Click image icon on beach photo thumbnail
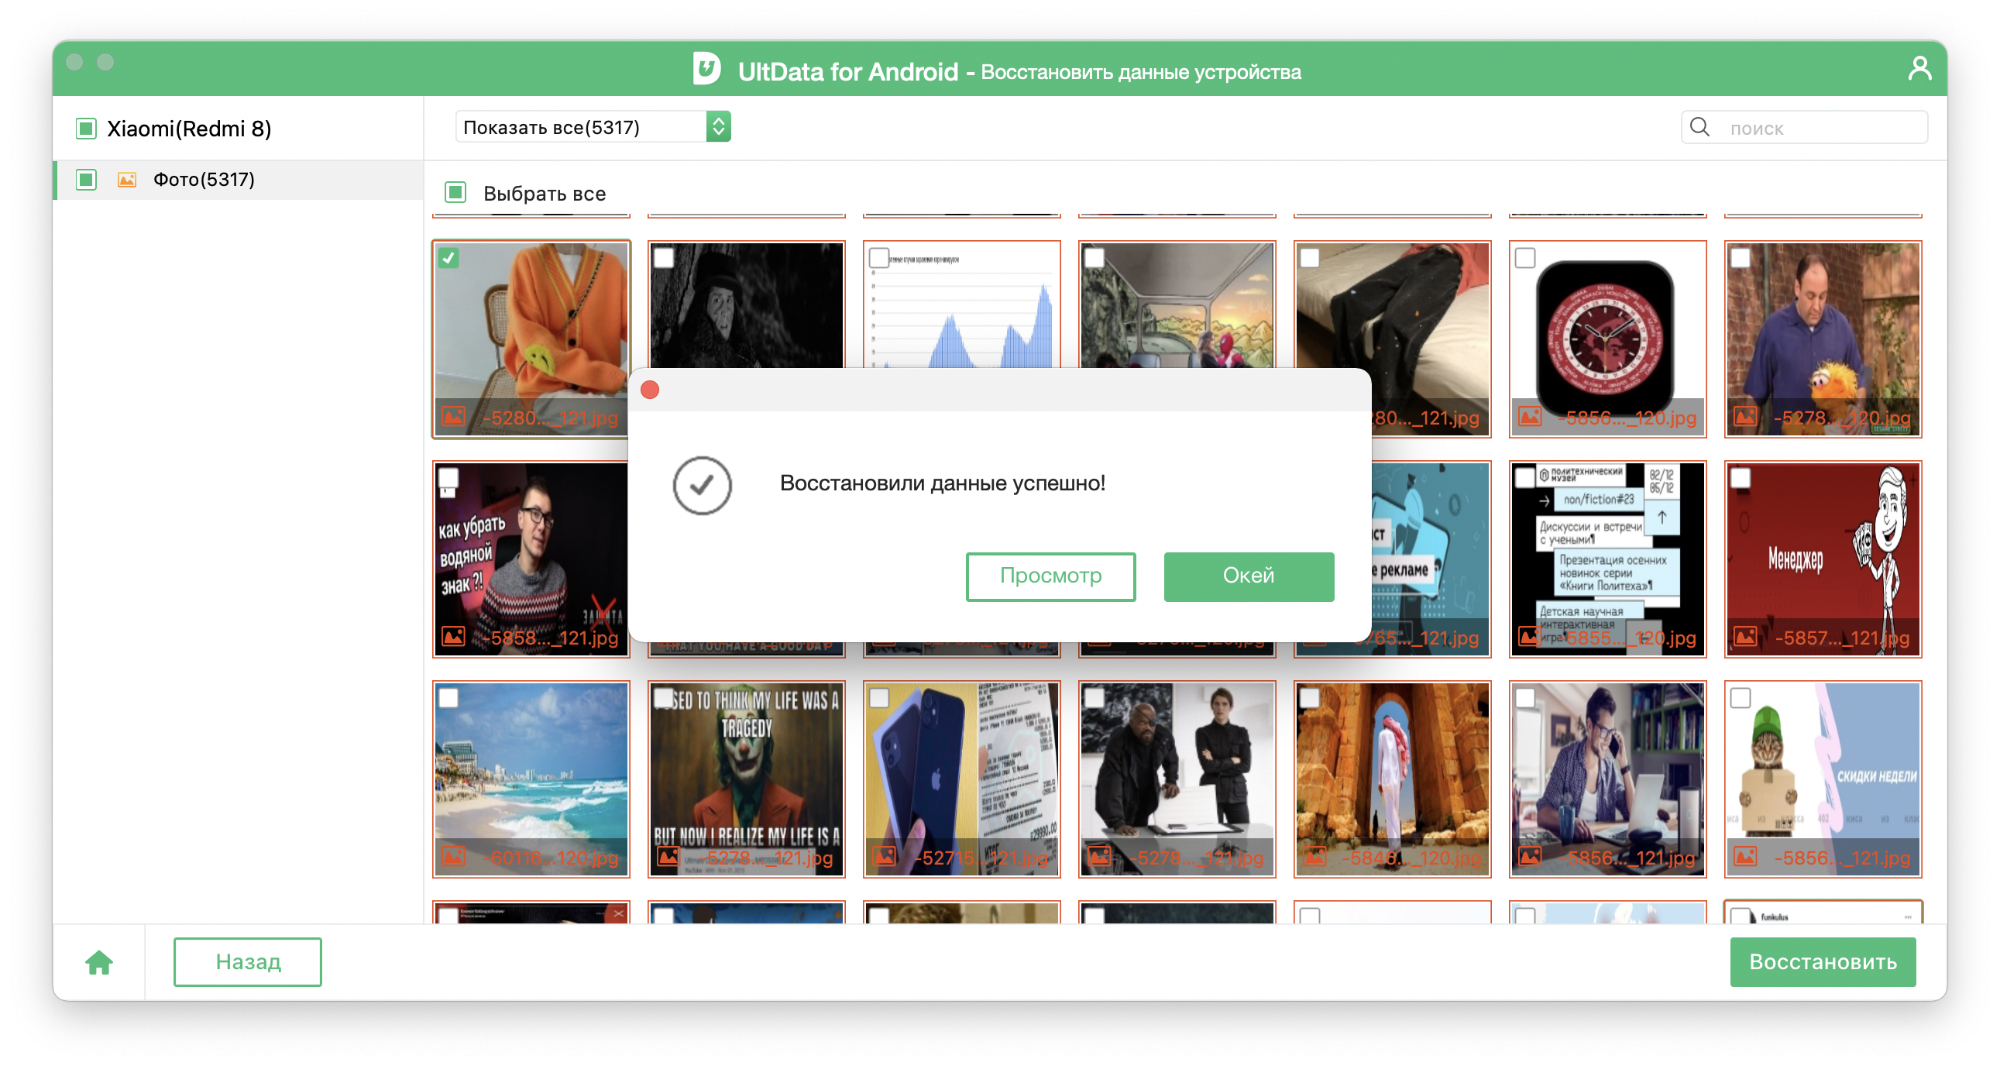Viewport: 2000px width, 1066px height. pos(453,857)
